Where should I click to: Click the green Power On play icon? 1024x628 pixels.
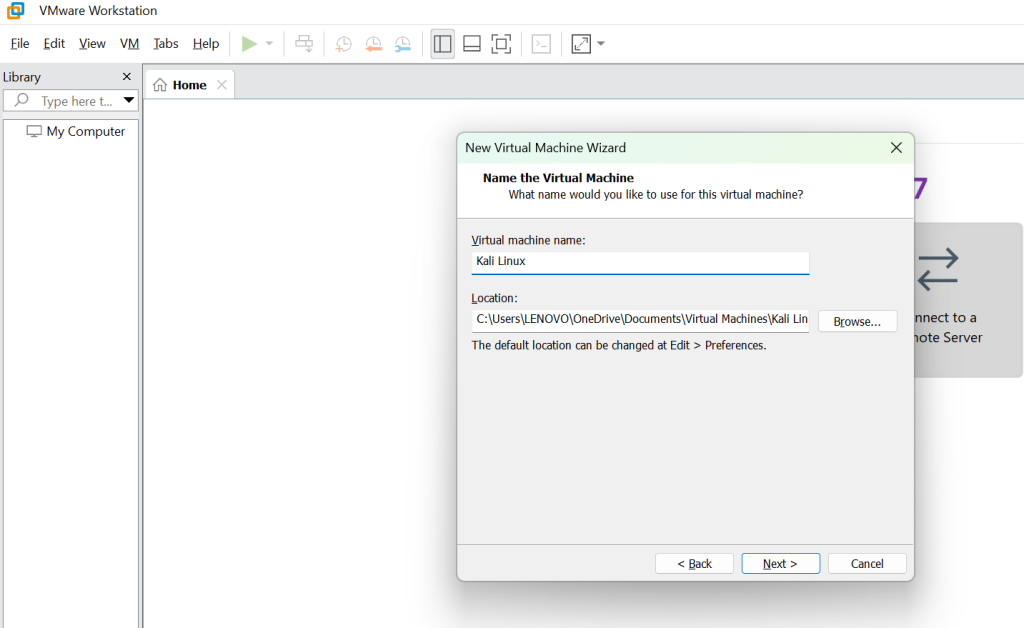(249, 44)
